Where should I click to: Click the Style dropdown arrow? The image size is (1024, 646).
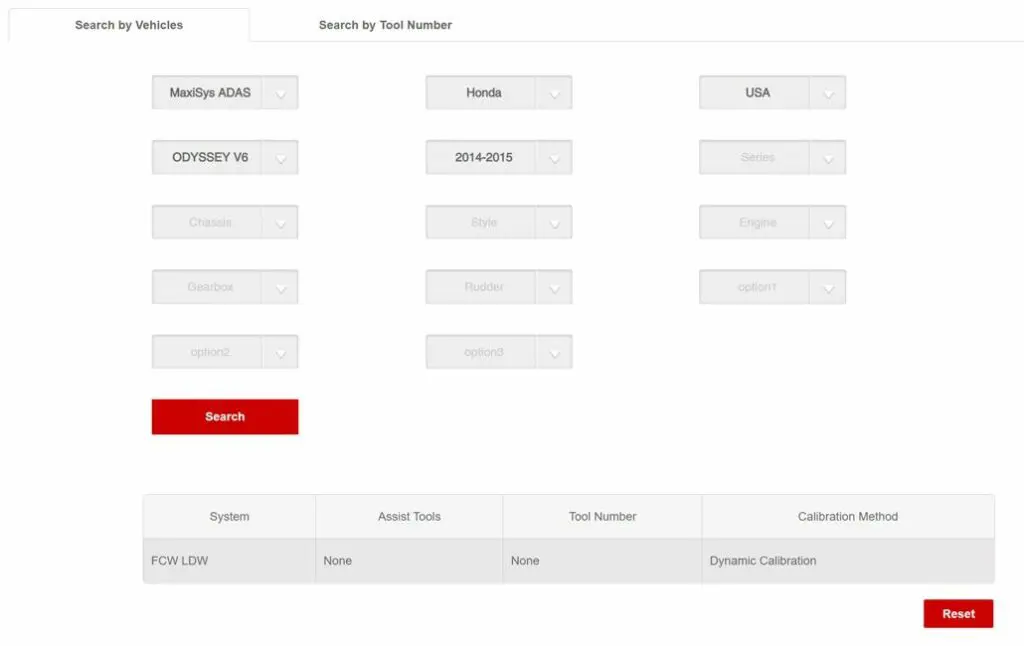click(554, 223)
